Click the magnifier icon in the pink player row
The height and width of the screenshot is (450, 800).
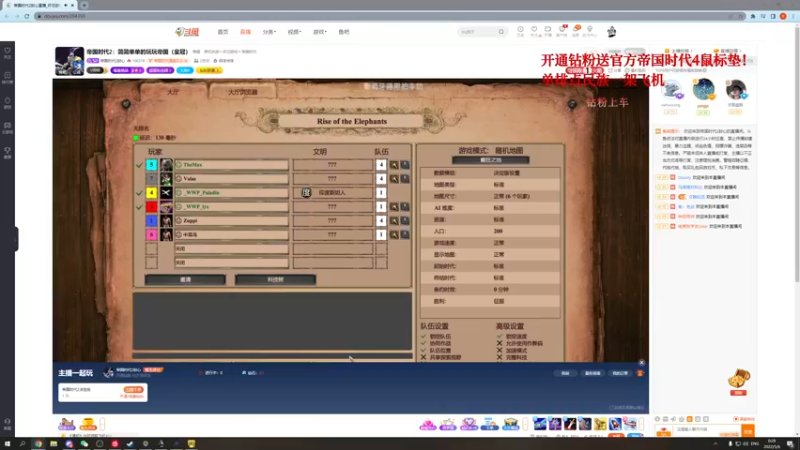click(x=394, y=235)
